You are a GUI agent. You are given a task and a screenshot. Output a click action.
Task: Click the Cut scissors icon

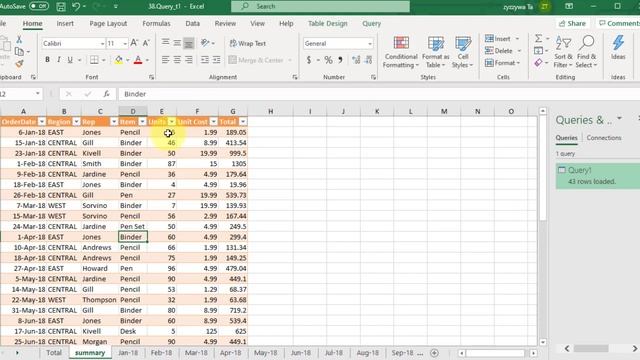coord(19,40)
